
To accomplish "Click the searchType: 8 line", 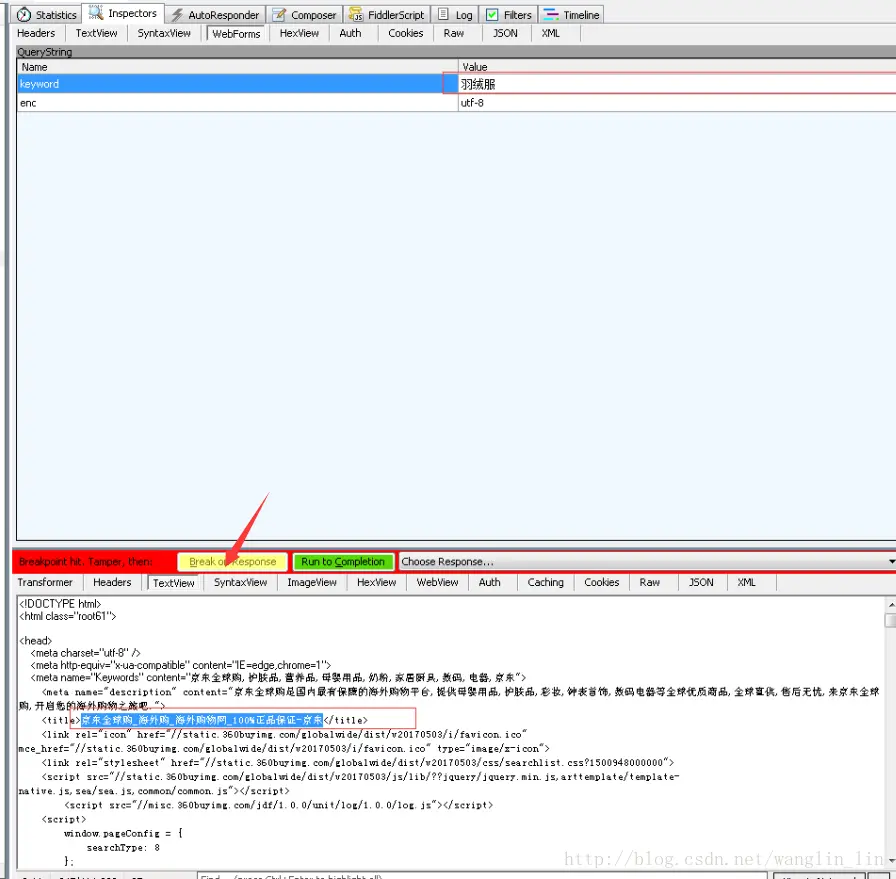I will [x=123, y=848].
